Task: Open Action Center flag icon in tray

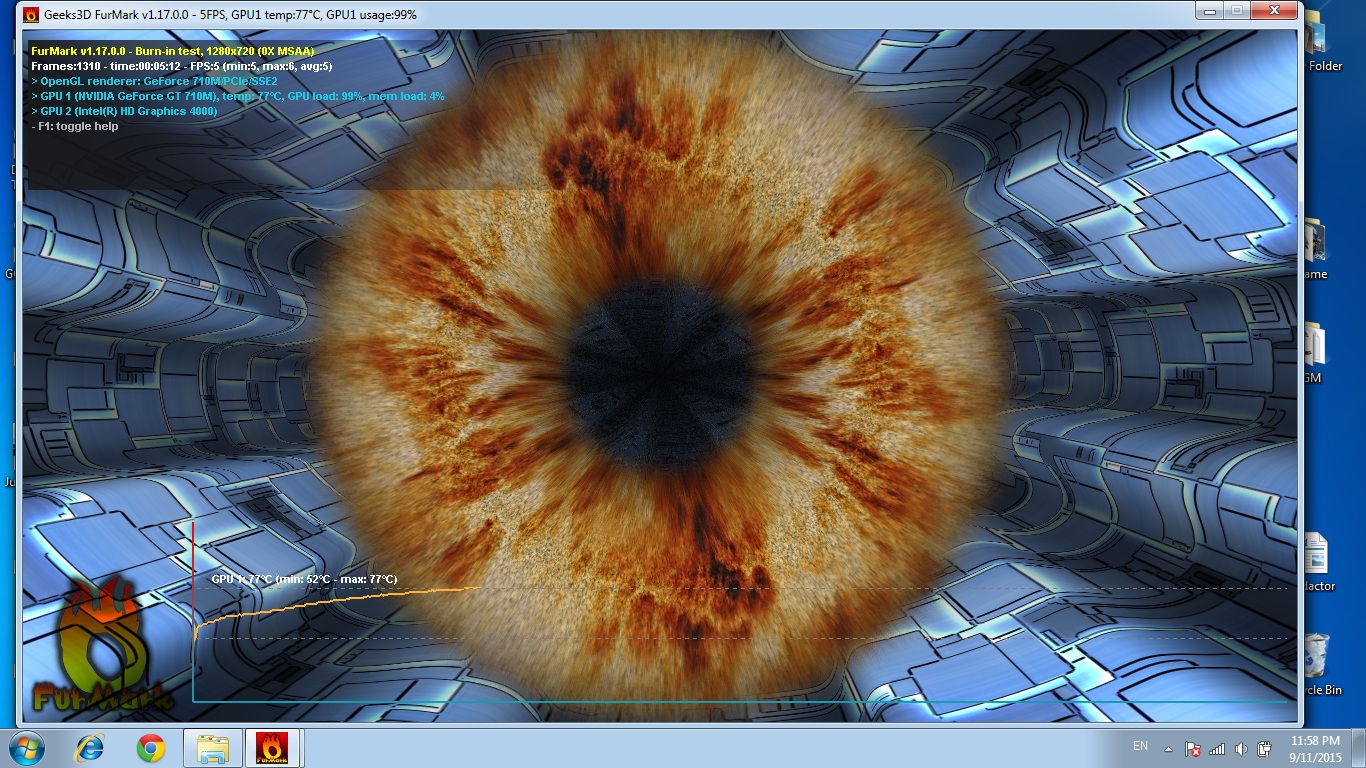Action: (1192, 748)
